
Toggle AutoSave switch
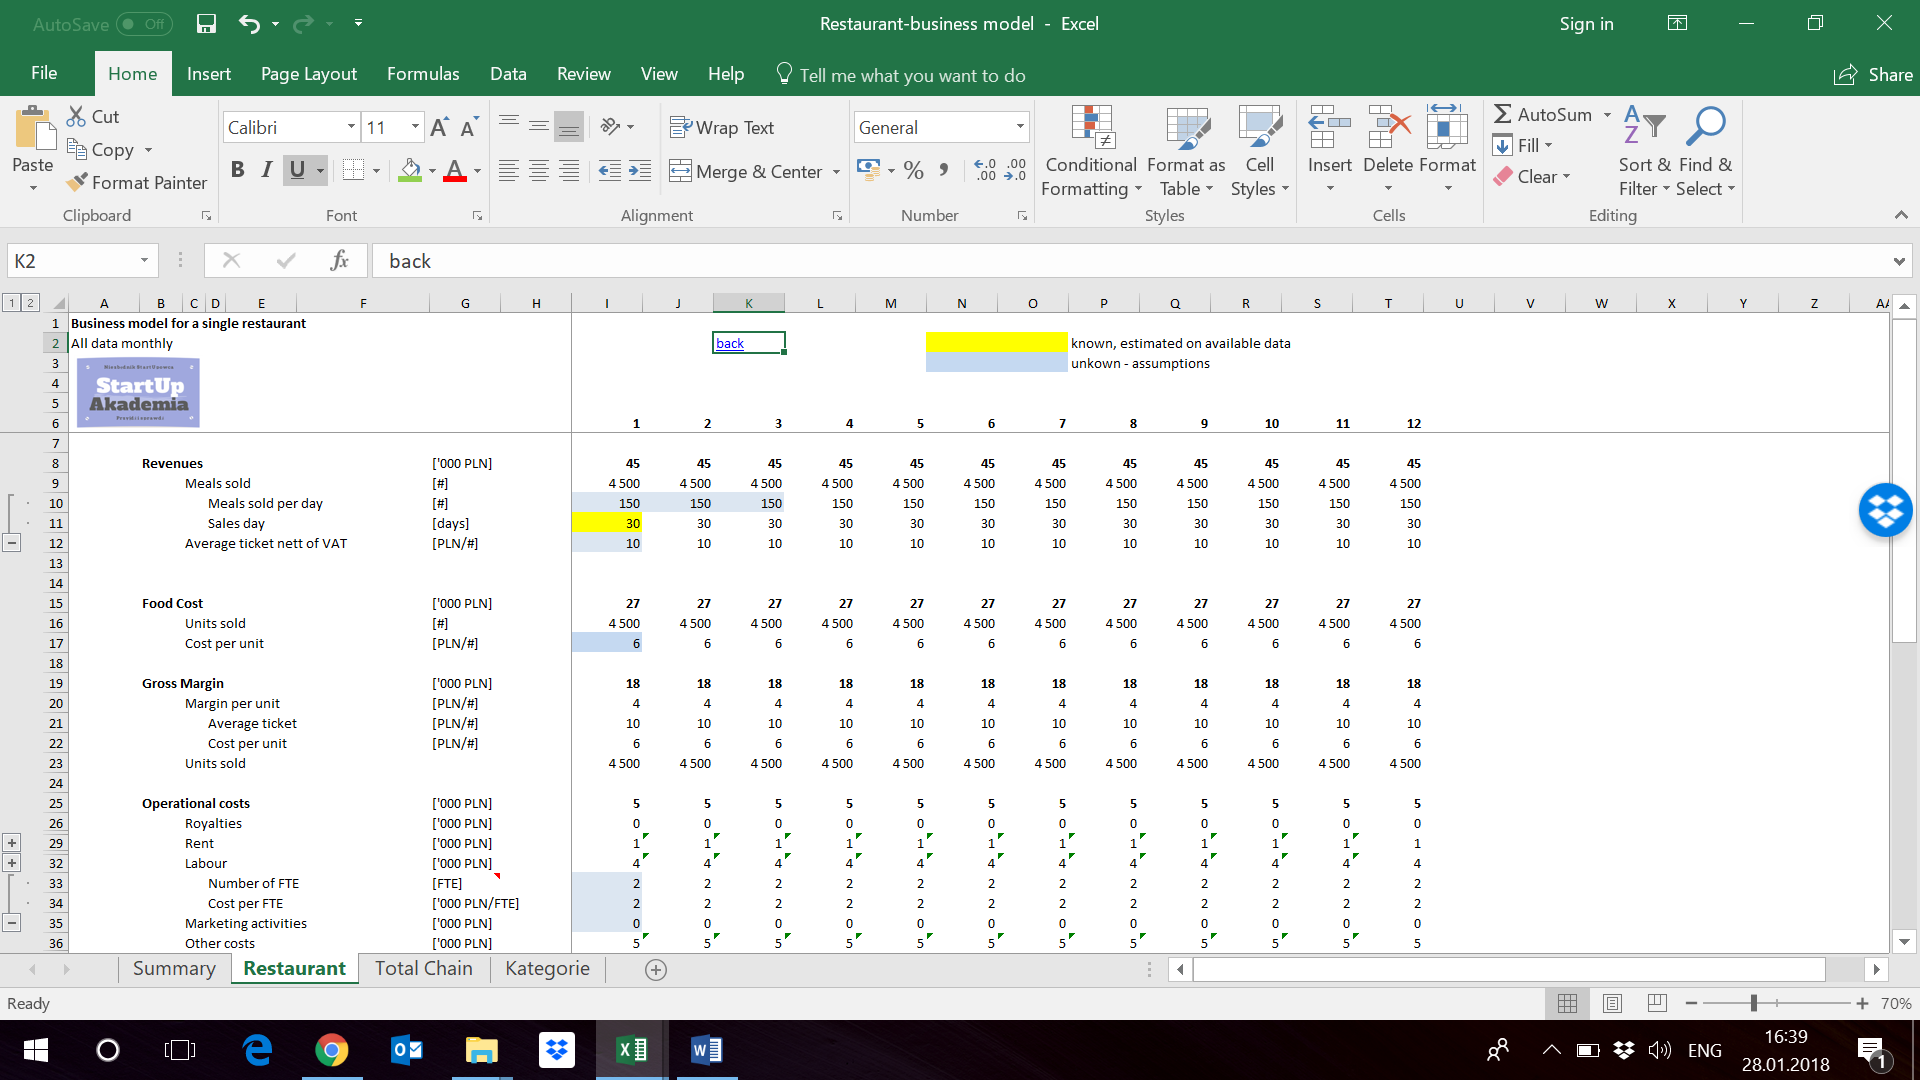pyautogui.click(x=144, y=24)
